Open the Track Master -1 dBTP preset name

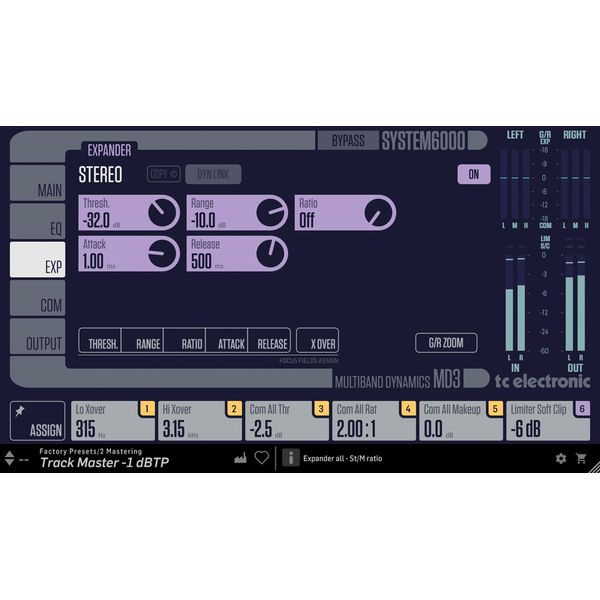104,463
